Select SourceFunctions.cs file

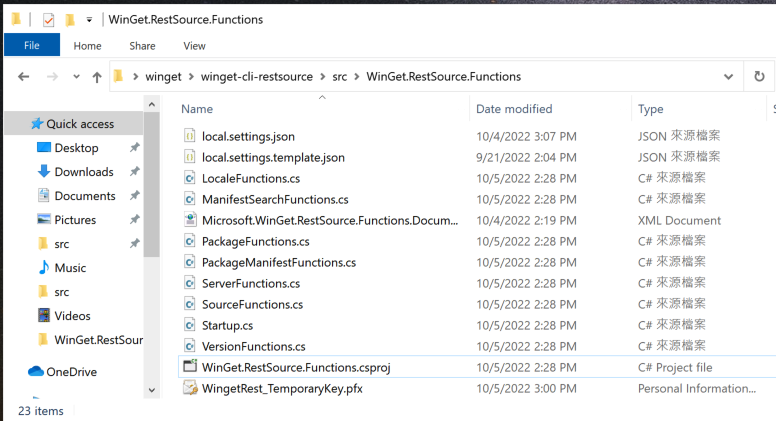click(x=252, y=304)
